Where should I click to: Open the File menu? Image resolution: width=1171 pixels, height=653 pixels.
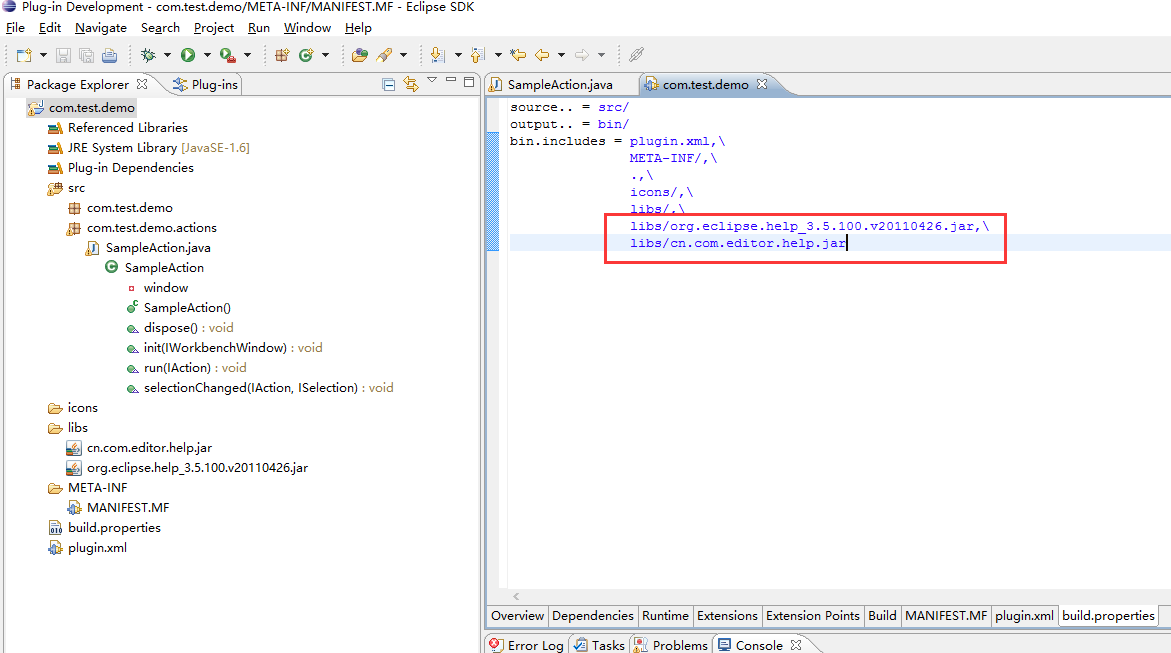(15, 28)
